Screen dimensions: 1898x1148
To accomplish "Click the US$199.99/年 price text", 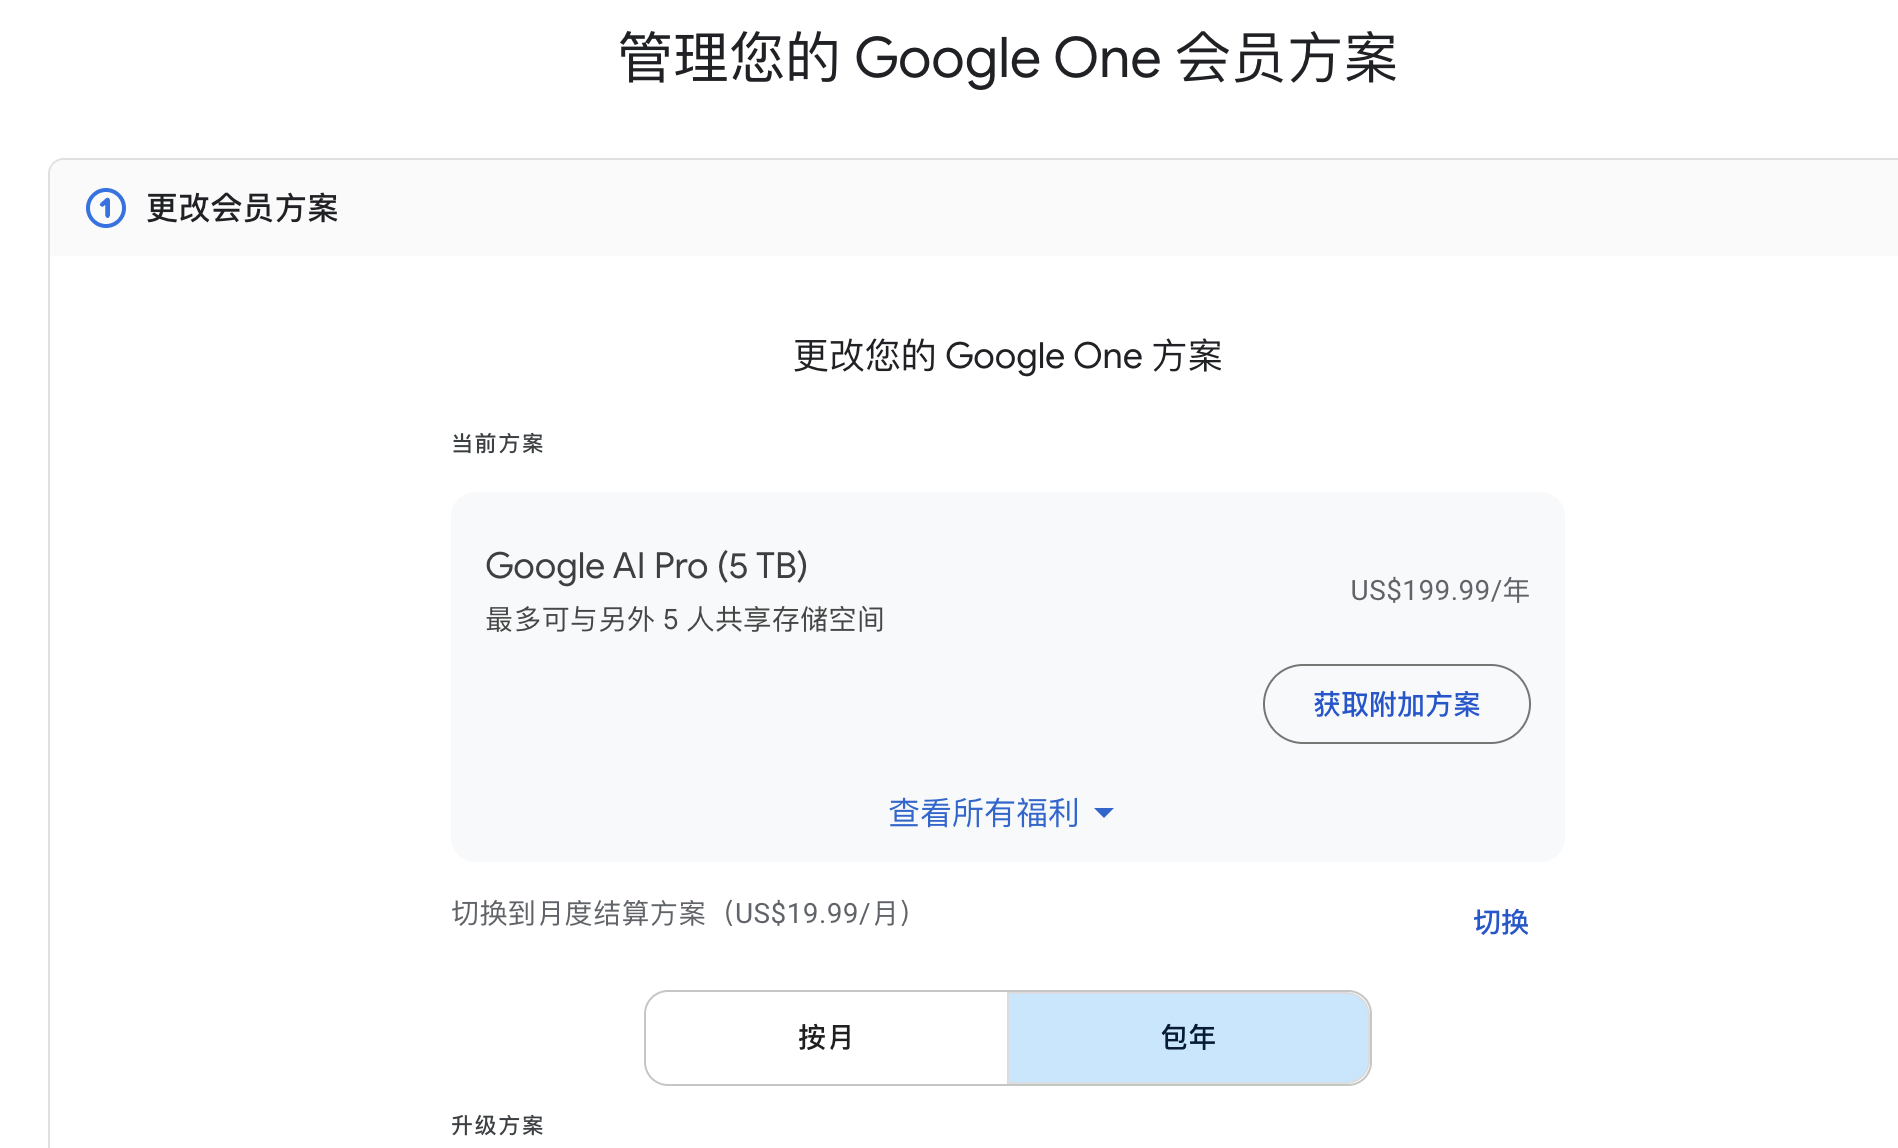I will tap(1440, 590).
